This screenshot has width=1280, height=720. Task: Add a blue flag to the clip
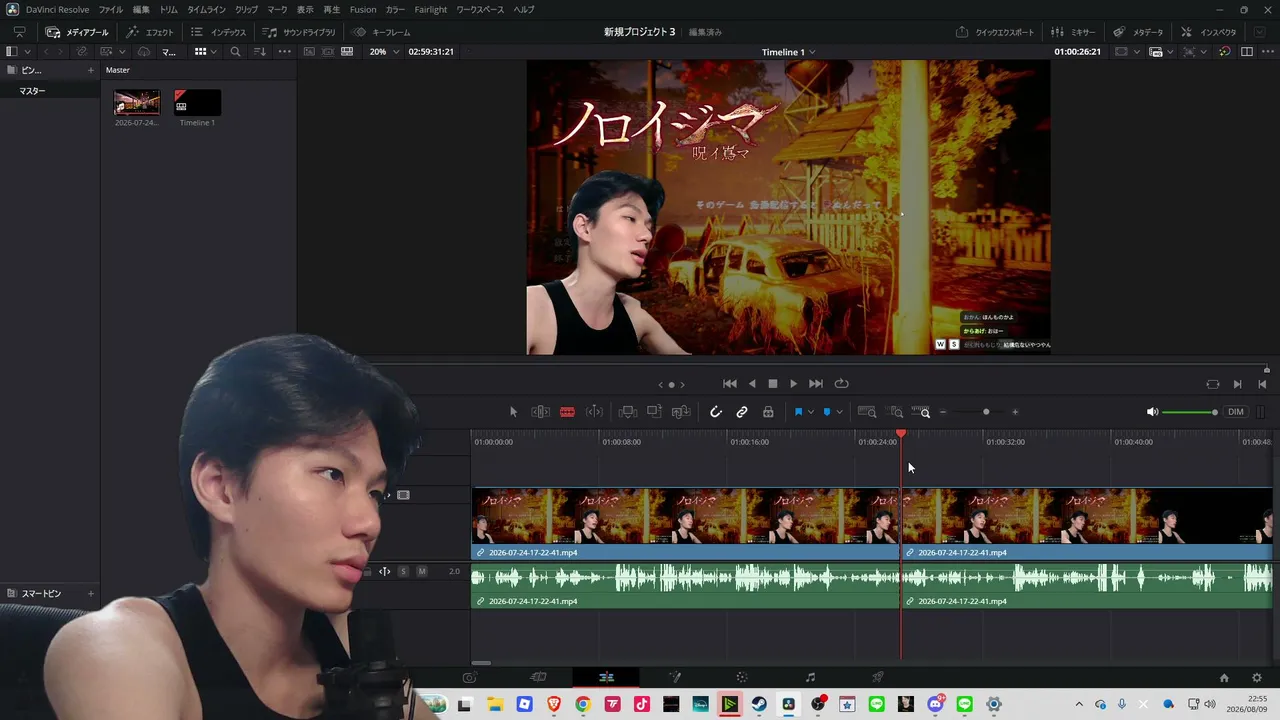click(798, 412)
